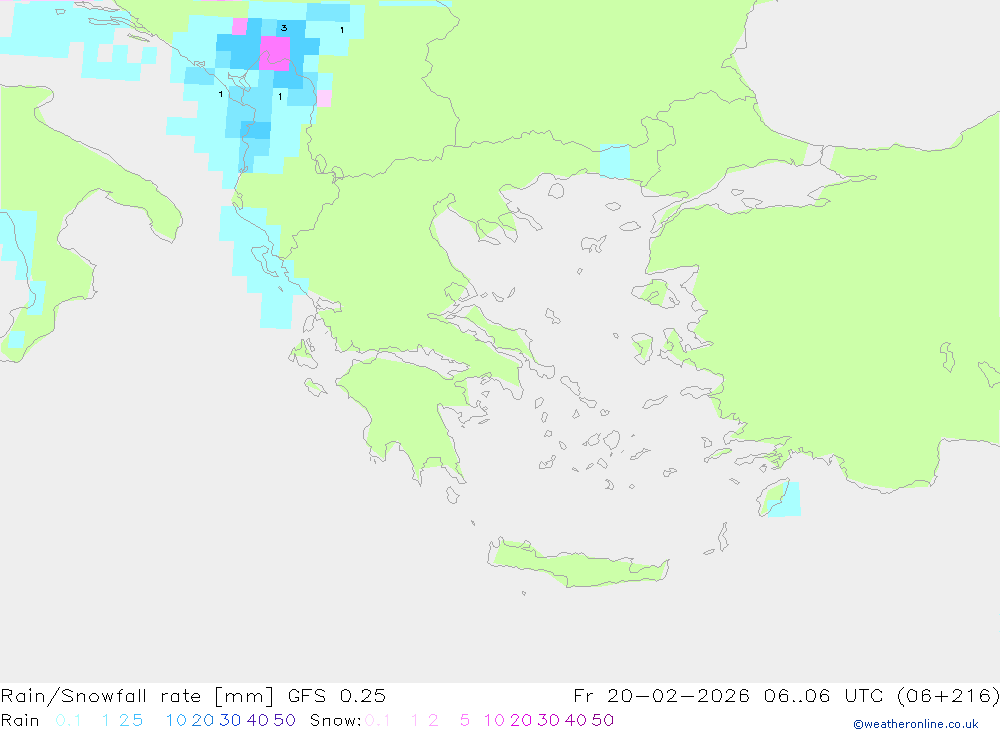The height and width of the screenshot is (733, 1000).
Task: Click the '(06+216)' forecast offset text
Action: point(948,696)
